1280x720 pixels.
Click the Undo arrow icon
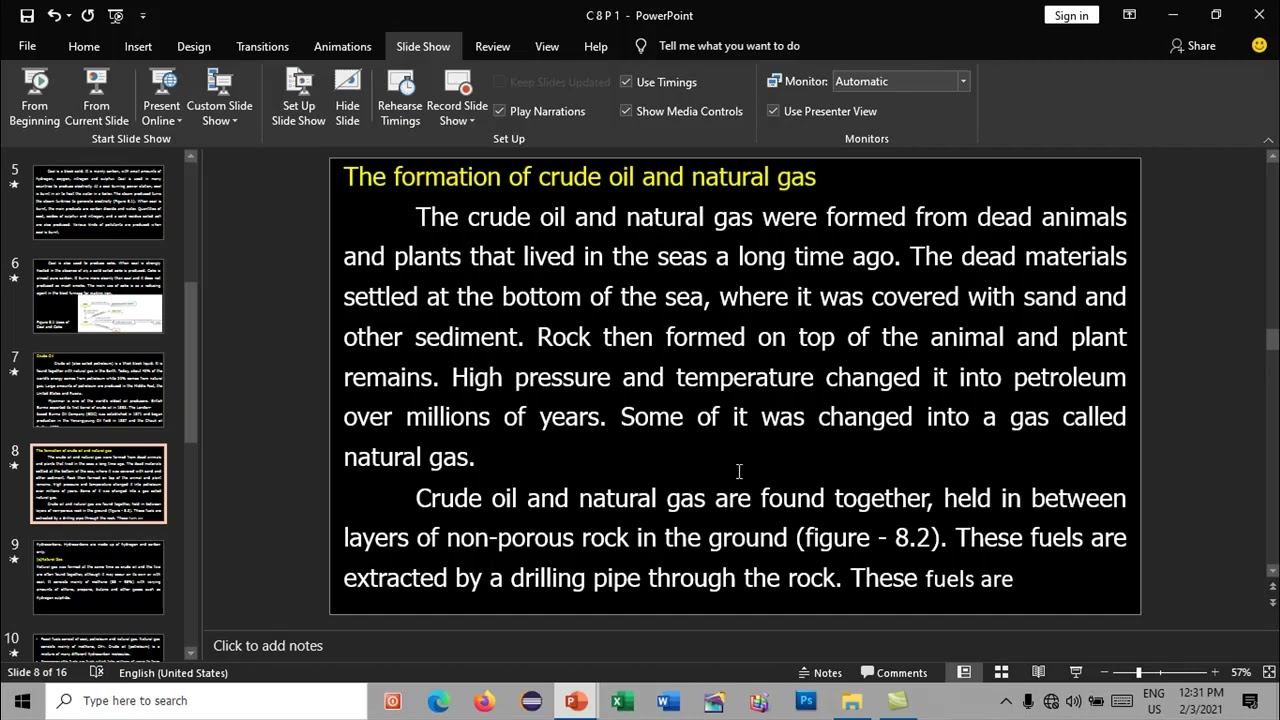point(53,15)
